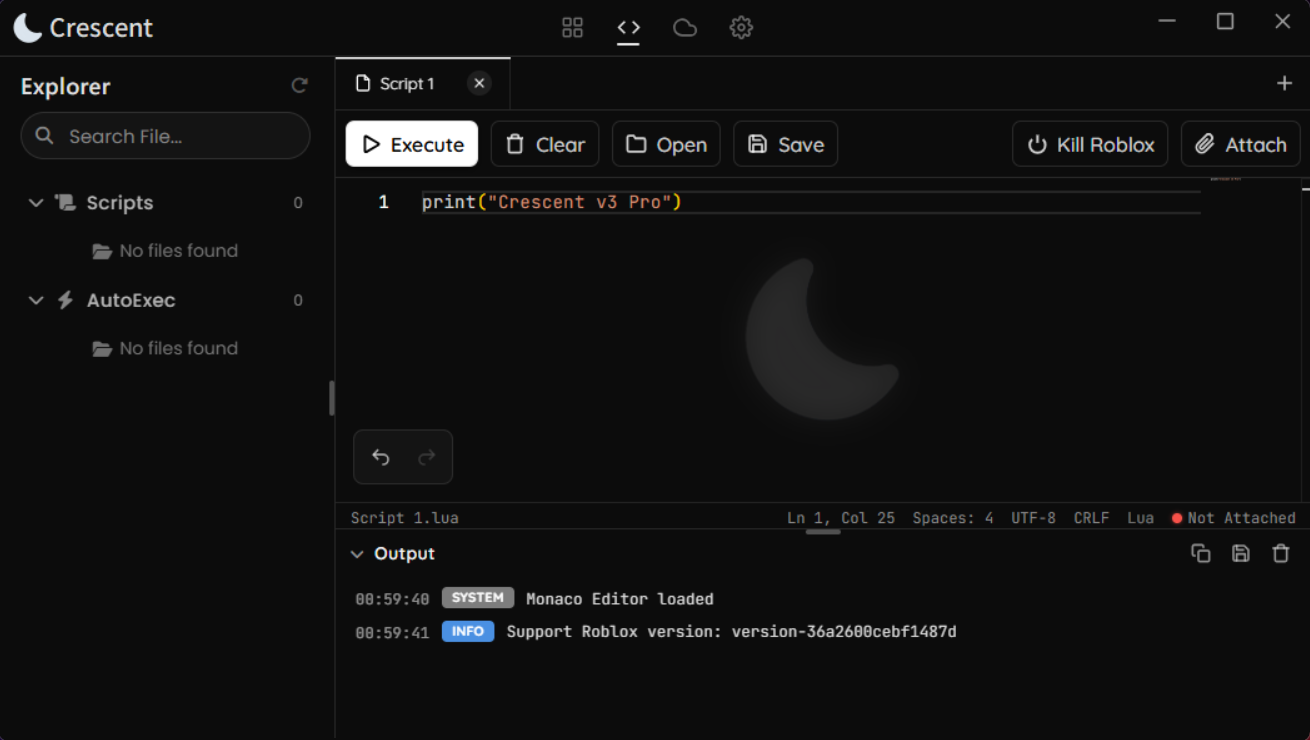This screenshot has width=1310, height=740.
Task: Close the Script 1 tab
Action: tap(479, 84)
